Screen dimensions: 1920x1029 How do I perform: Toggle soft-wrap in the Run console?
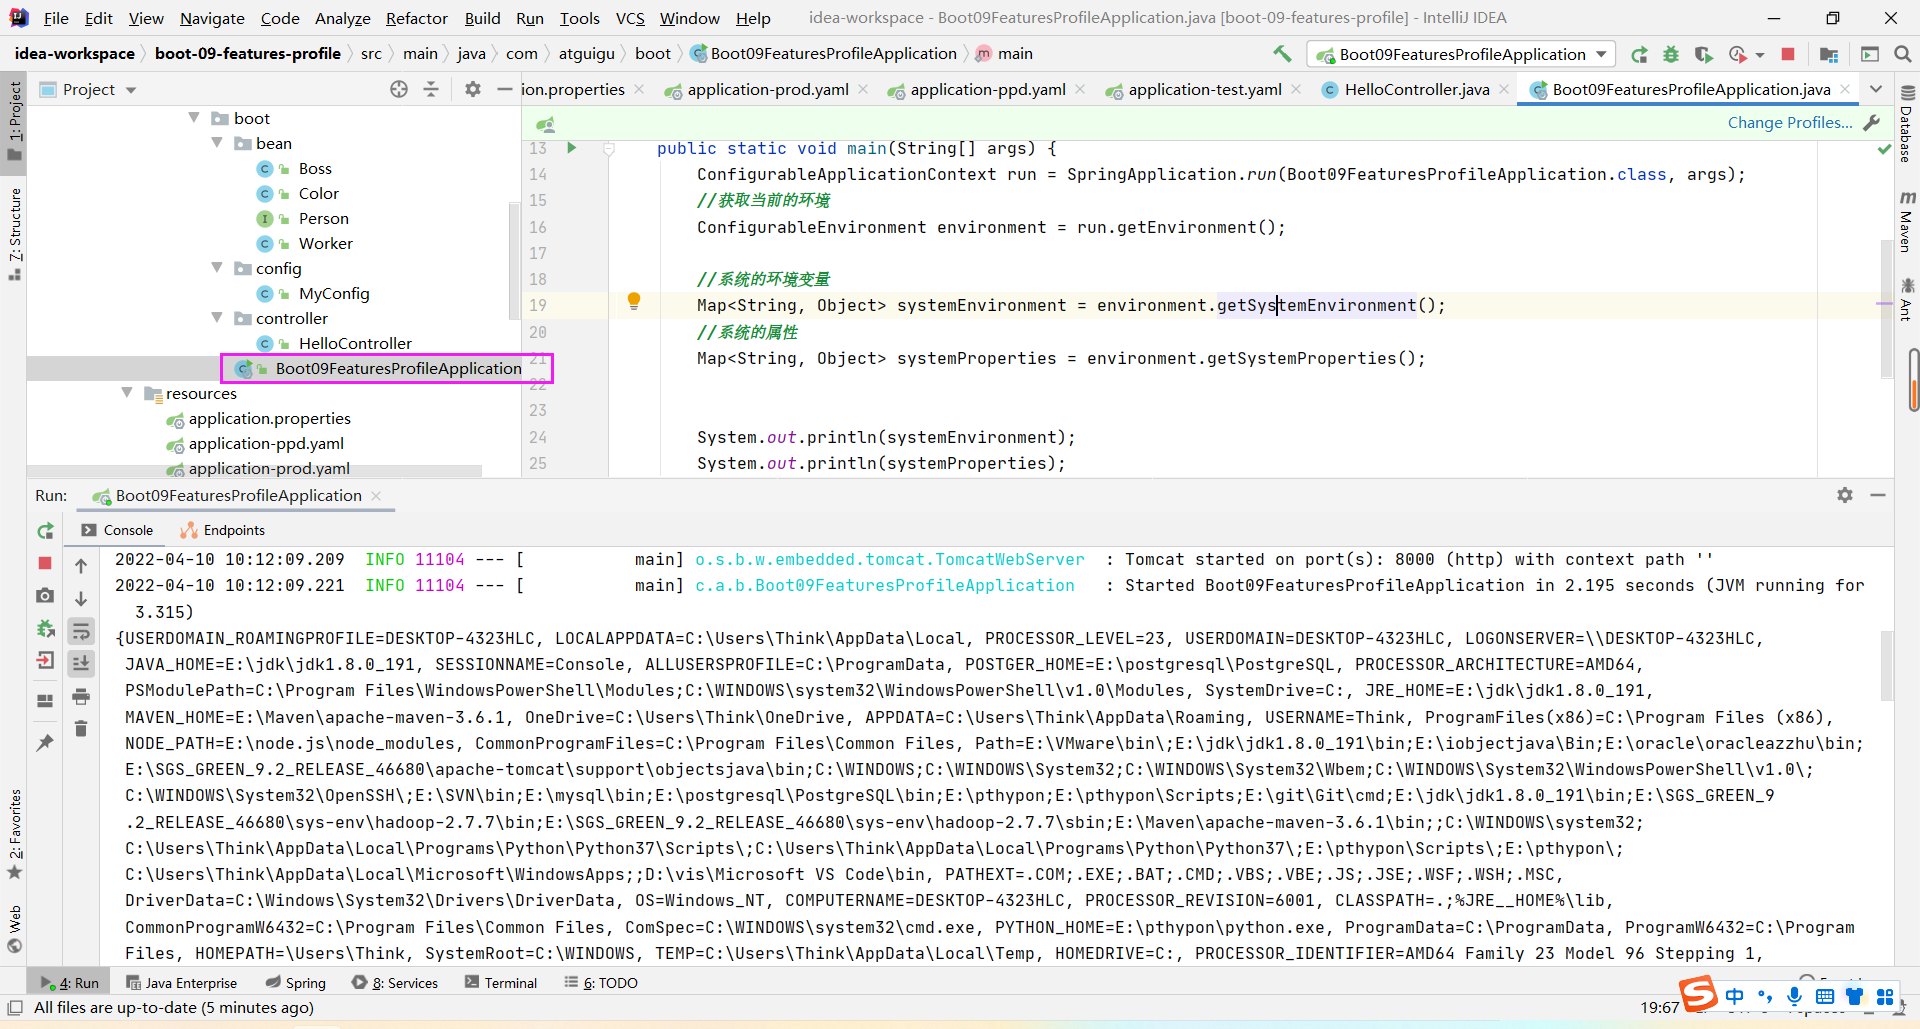tap(81, 631)
